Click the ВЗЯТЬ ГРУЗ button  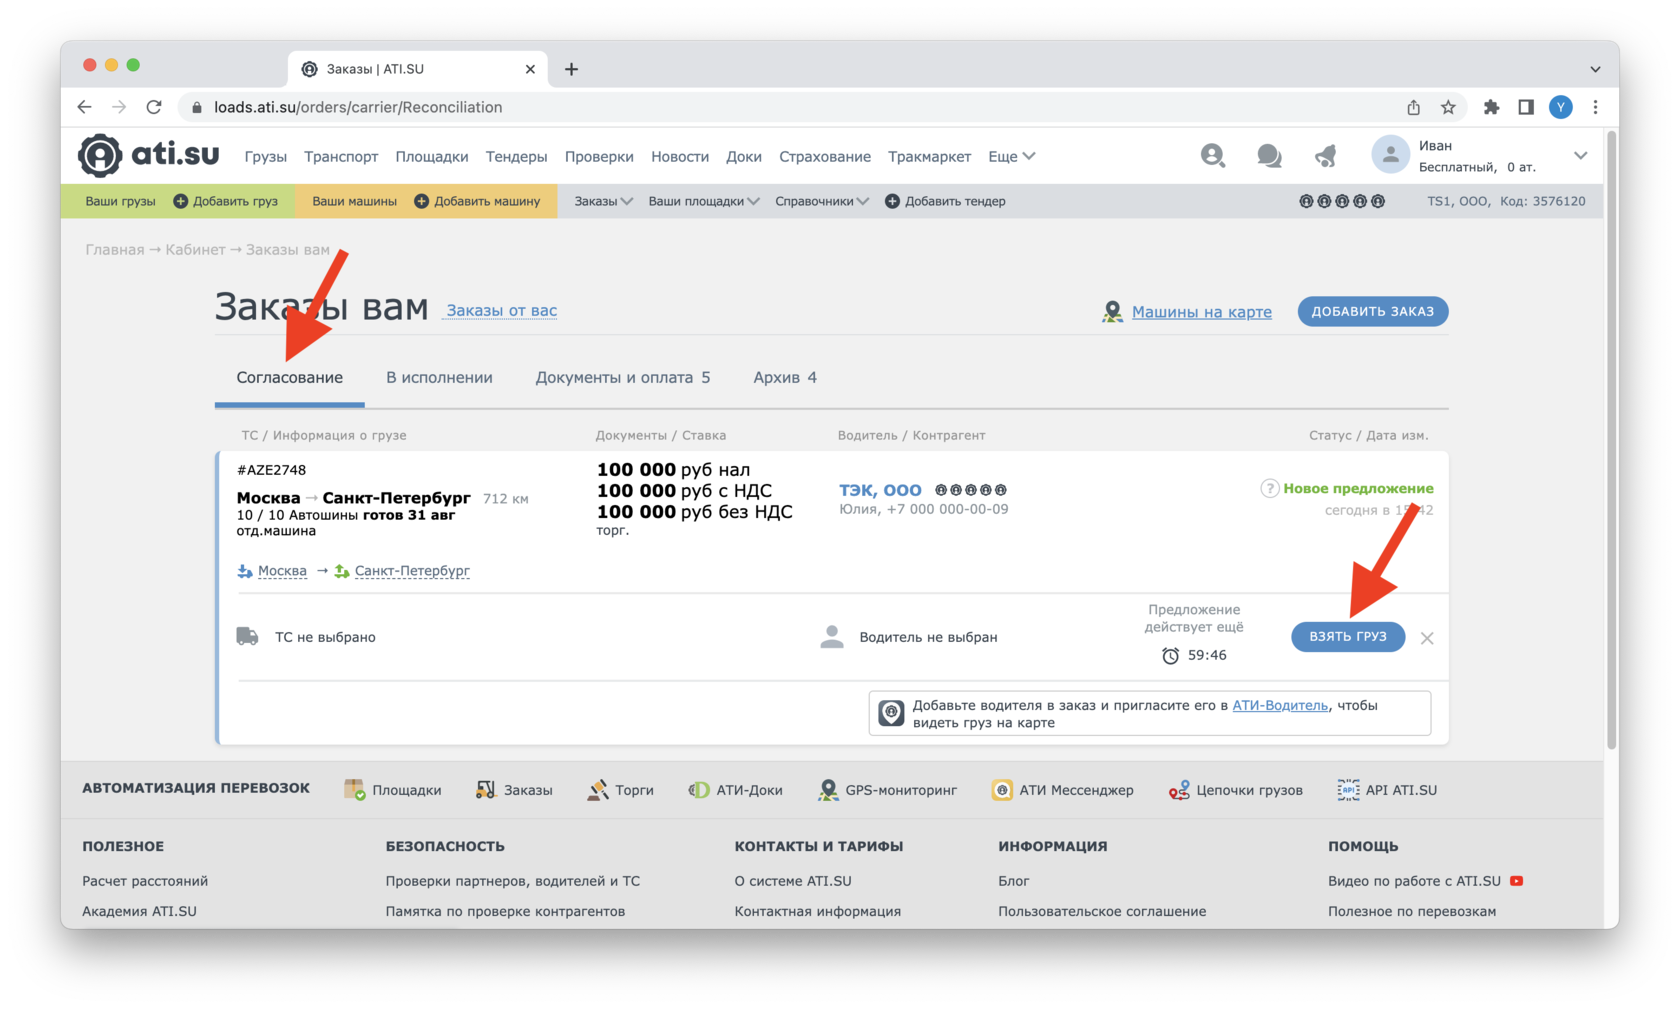(x=1347, y=637)
